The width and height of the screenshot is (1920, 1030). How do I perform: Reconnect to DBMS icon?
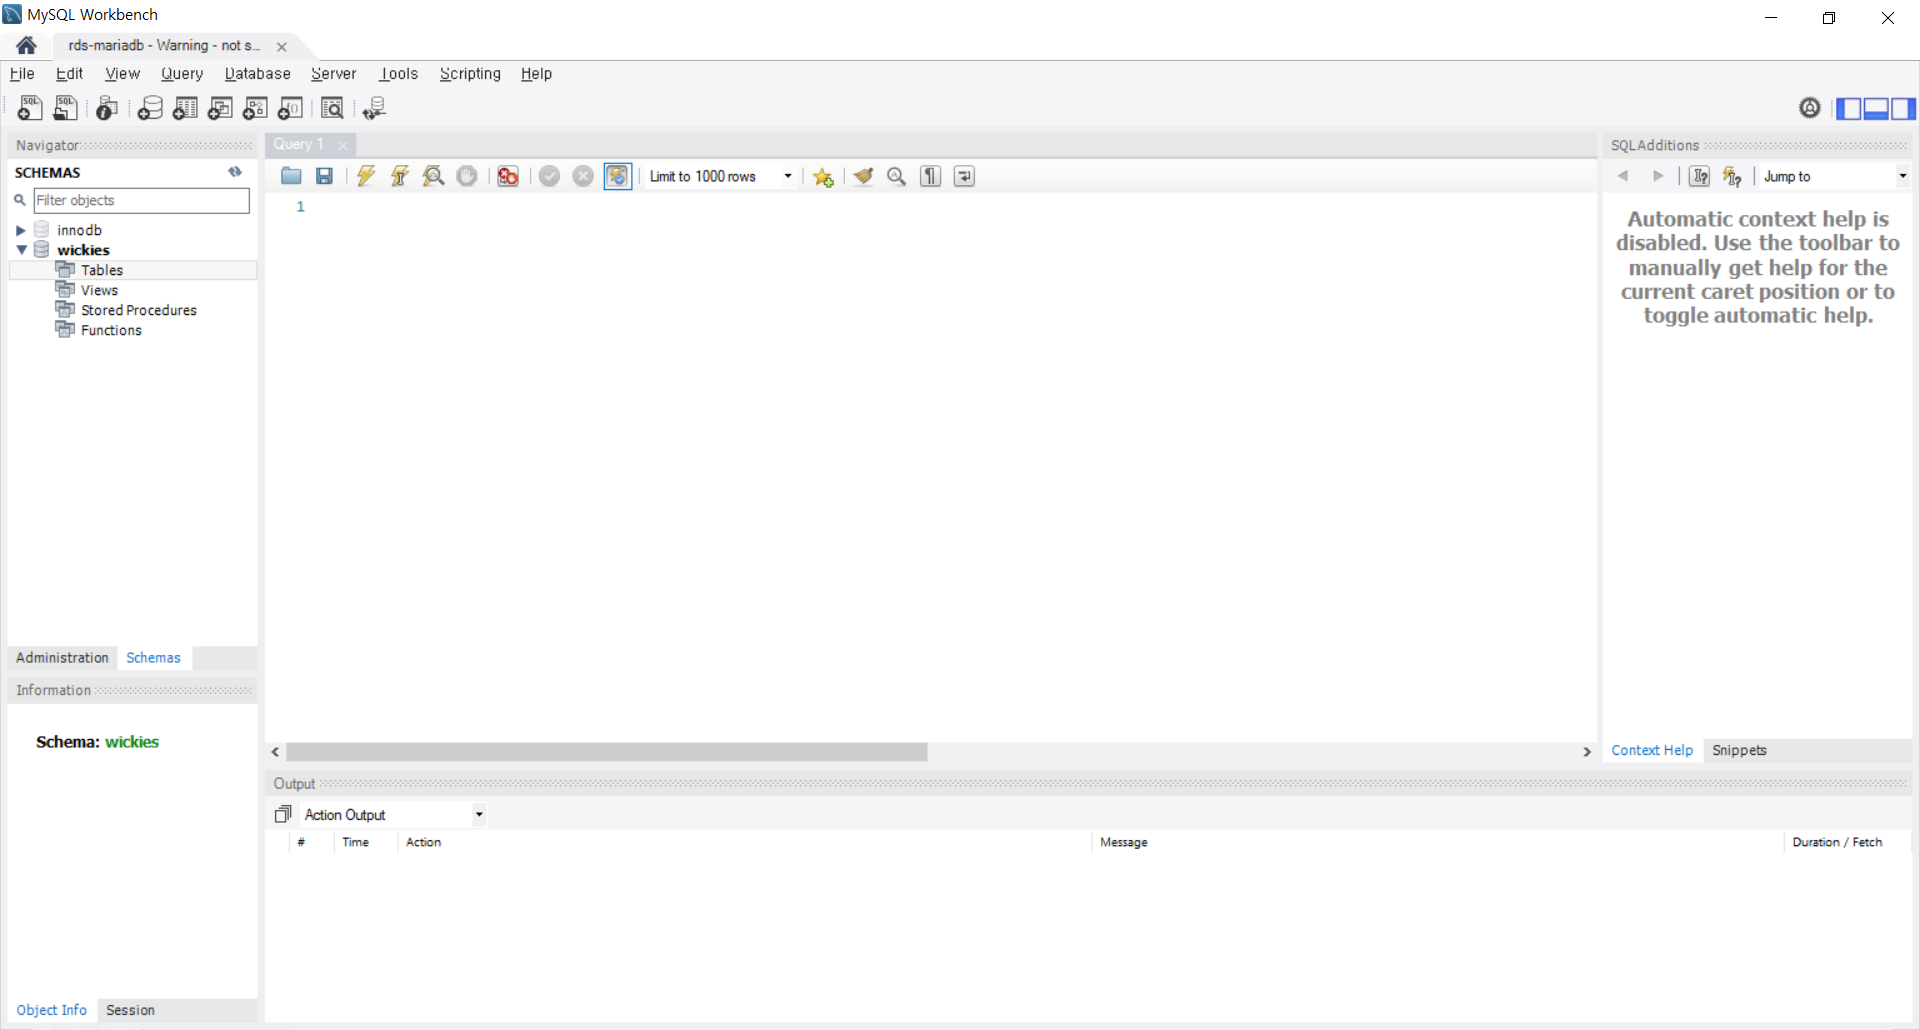pos(374,108)
